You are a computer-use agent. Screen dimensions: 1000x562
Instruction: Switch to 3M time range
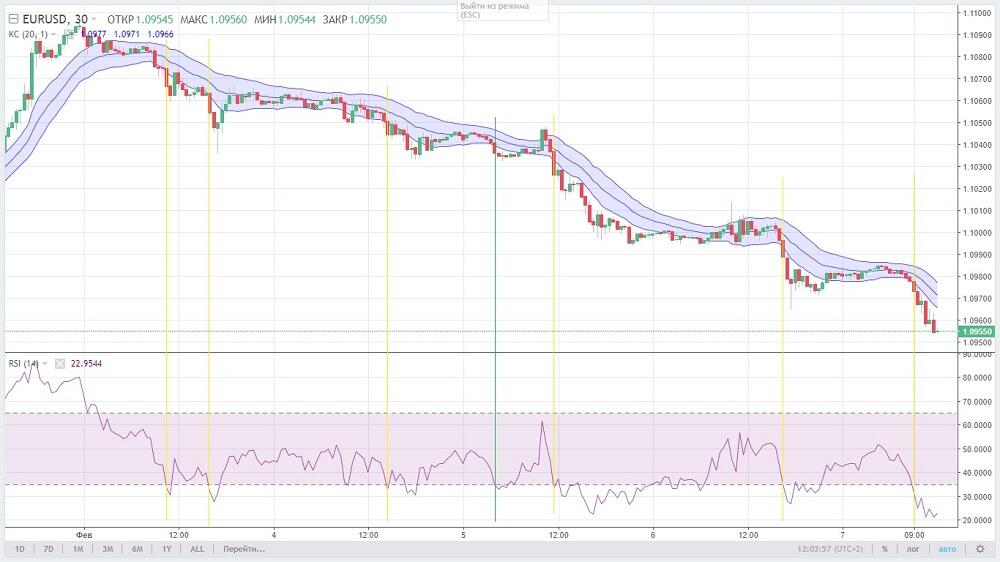pyautogui.click(x=108, y=549)
